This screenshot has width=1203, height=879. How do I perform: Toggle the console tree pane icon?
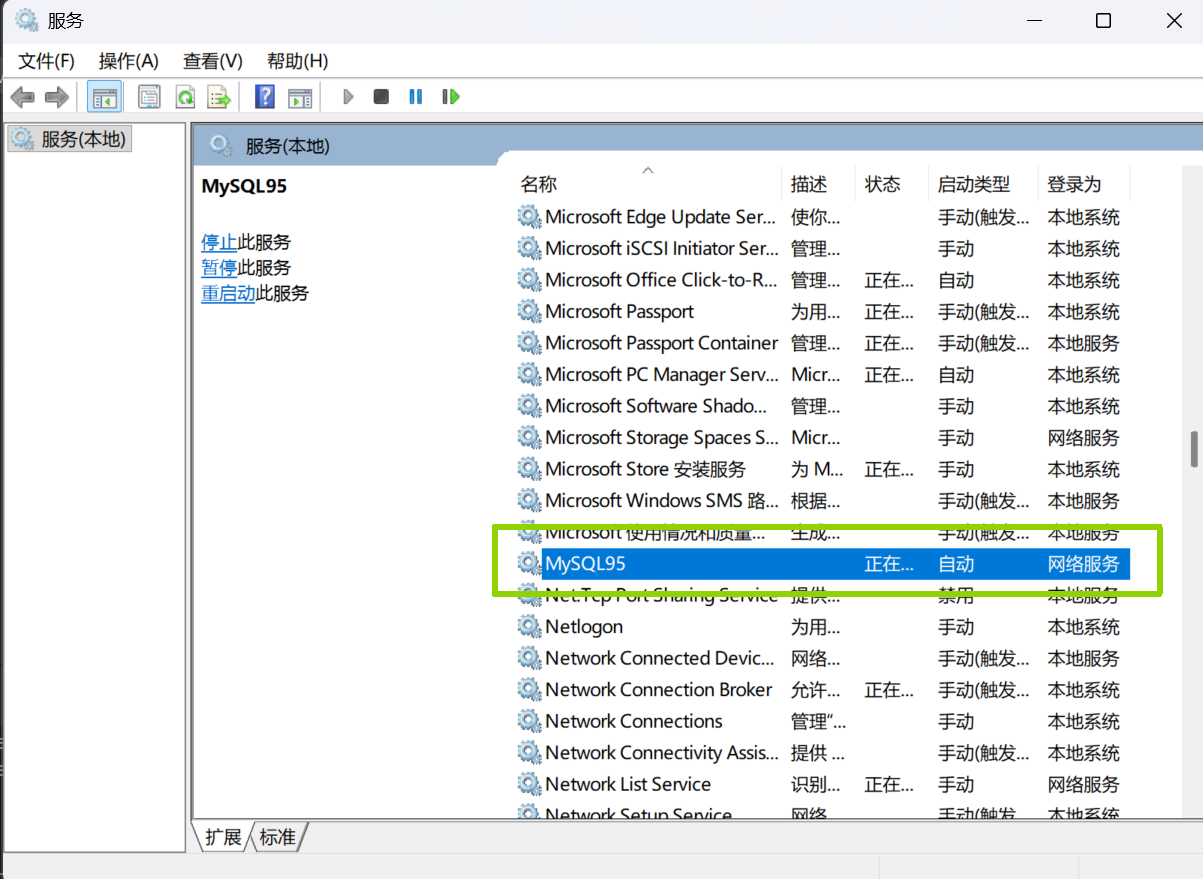[x=104, y=96]
